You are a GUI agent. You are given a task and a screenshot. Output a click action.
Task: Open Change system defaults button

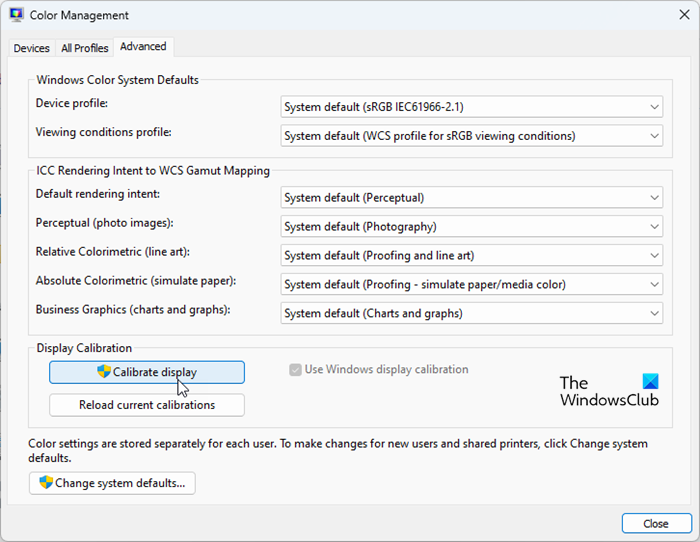click(112, 483)
